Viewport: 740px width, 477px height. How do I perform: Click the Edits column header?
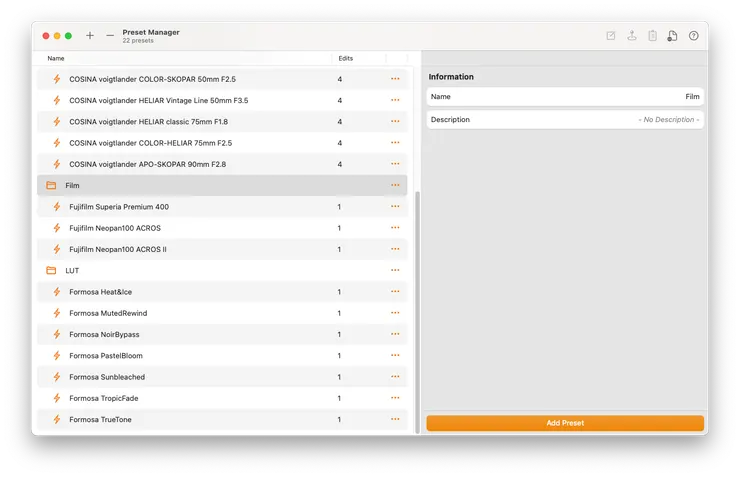pyautogui.click(x=345, y=59)
